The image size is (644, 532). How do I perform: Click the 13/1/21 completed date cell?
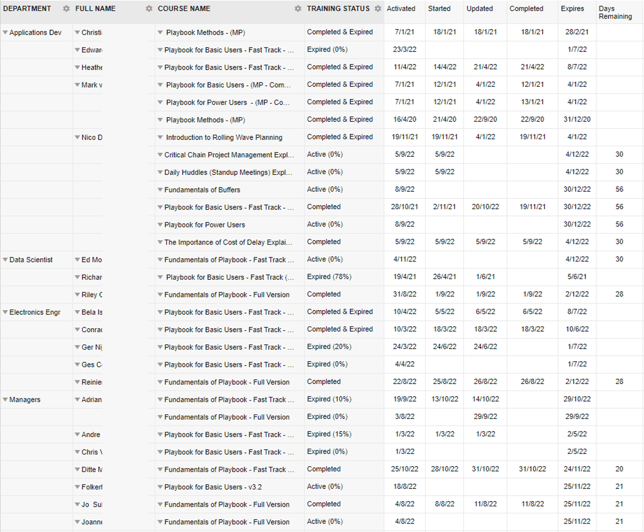532,102
